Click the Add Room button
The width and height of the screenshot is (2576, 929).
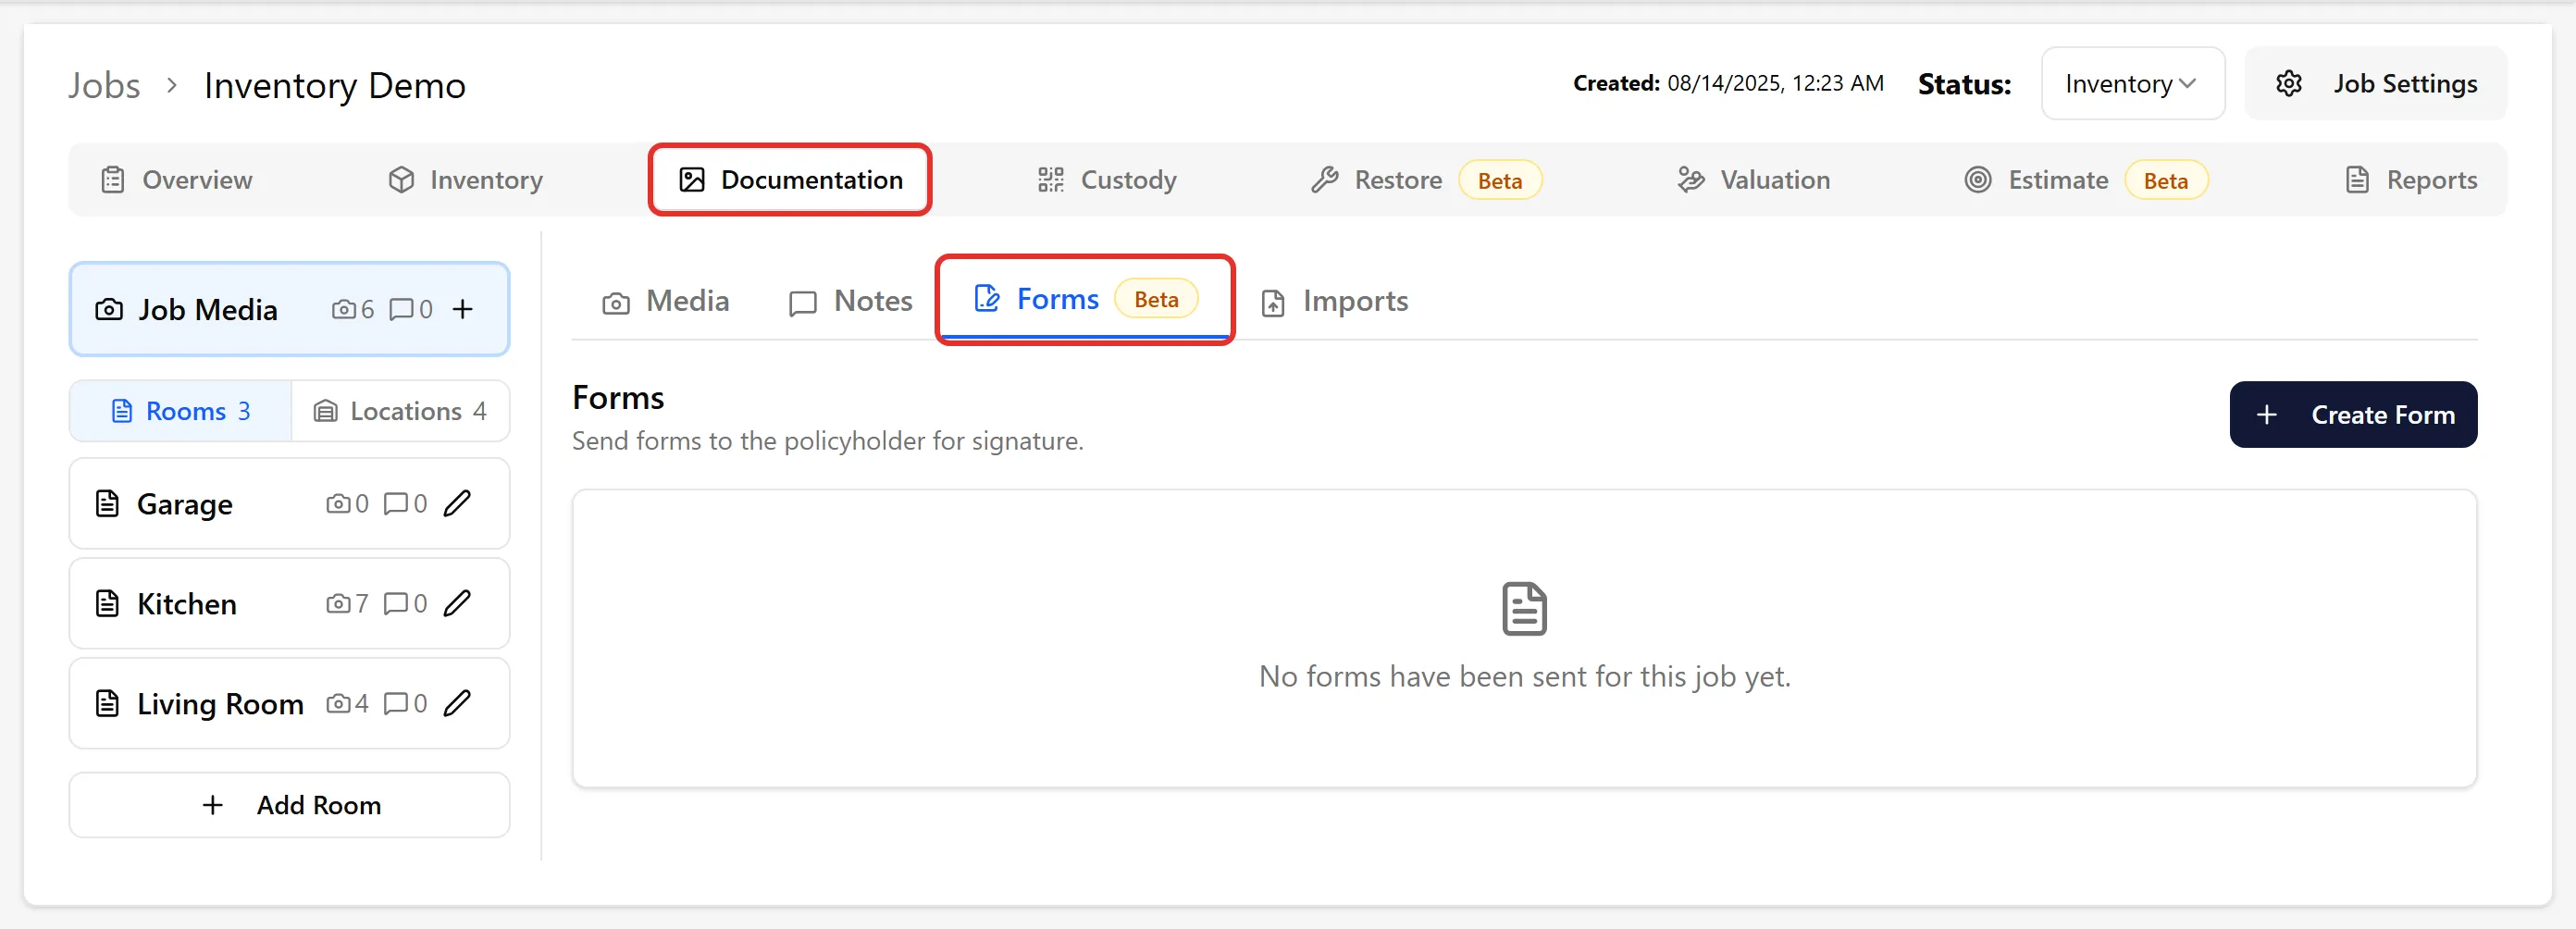coord(289,805)
